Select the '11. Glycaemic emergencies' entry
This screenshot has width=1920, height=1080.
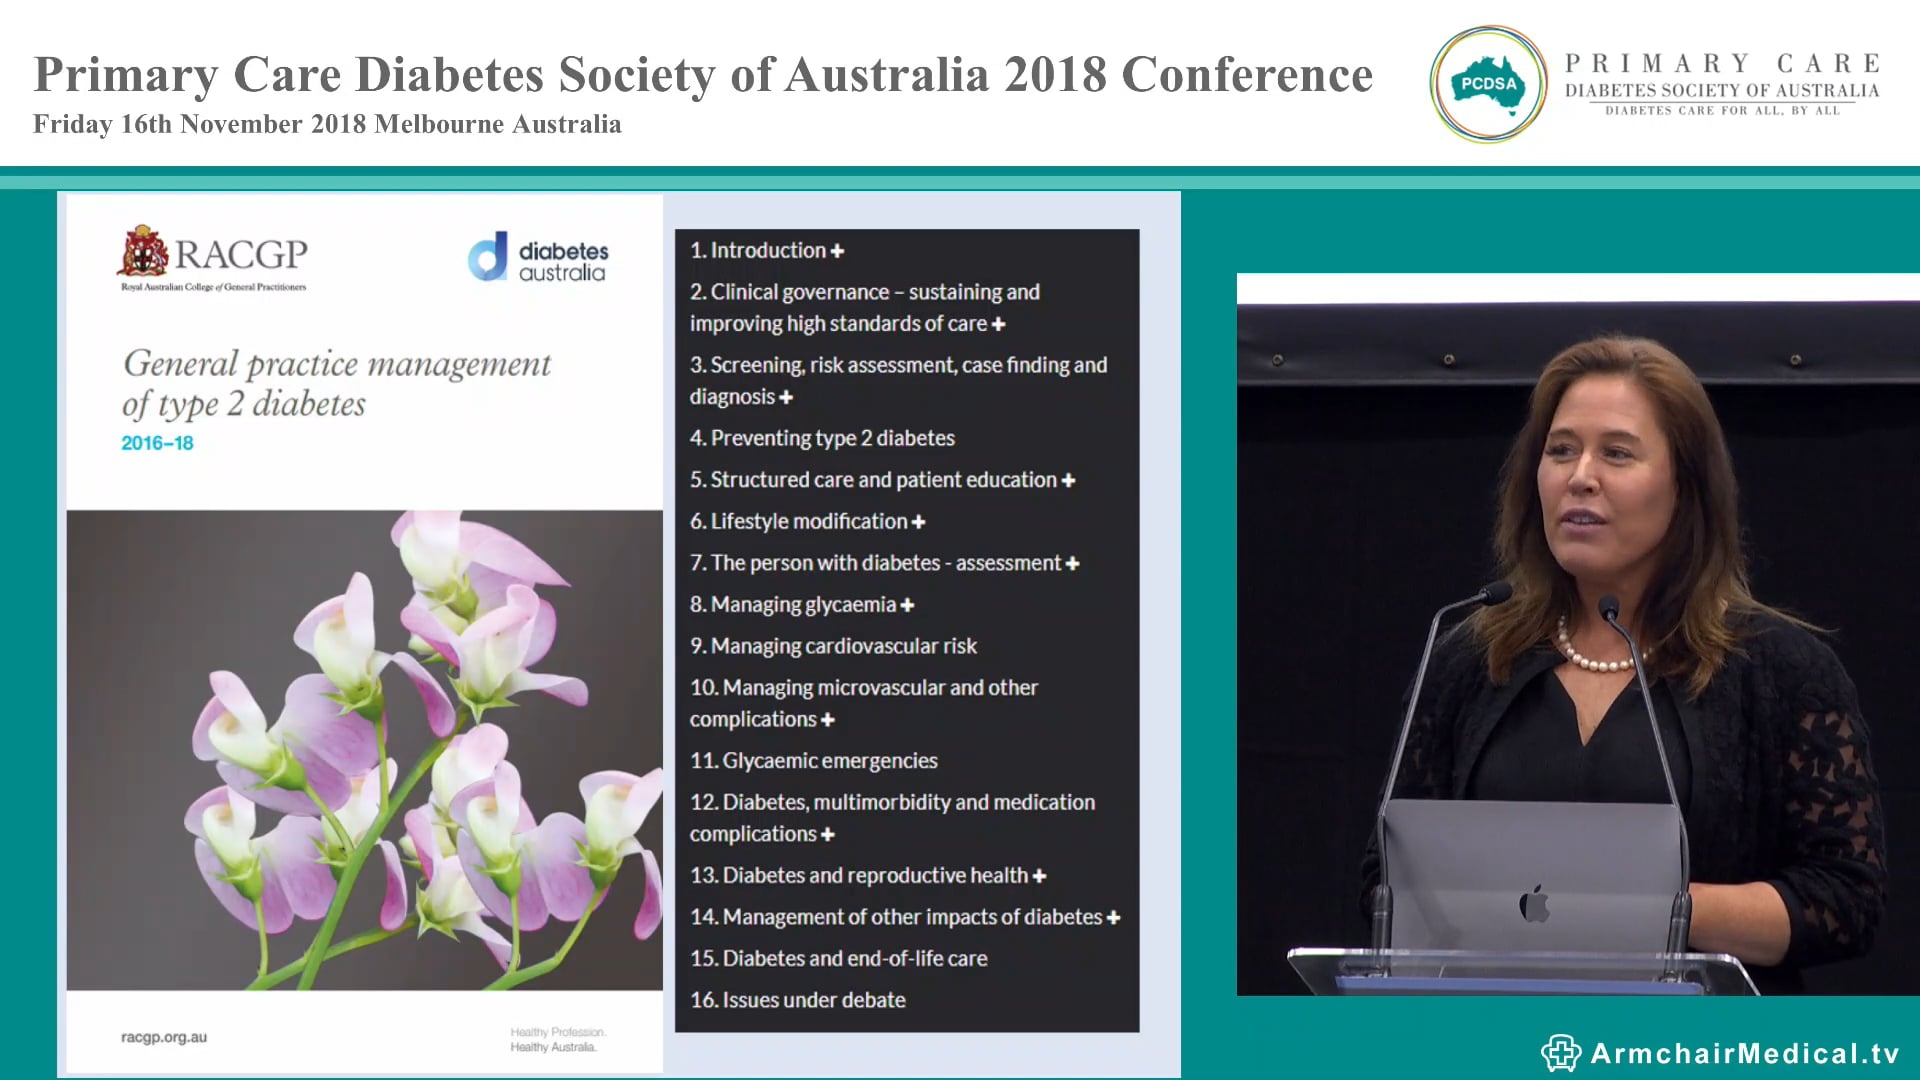pos(812,760)
